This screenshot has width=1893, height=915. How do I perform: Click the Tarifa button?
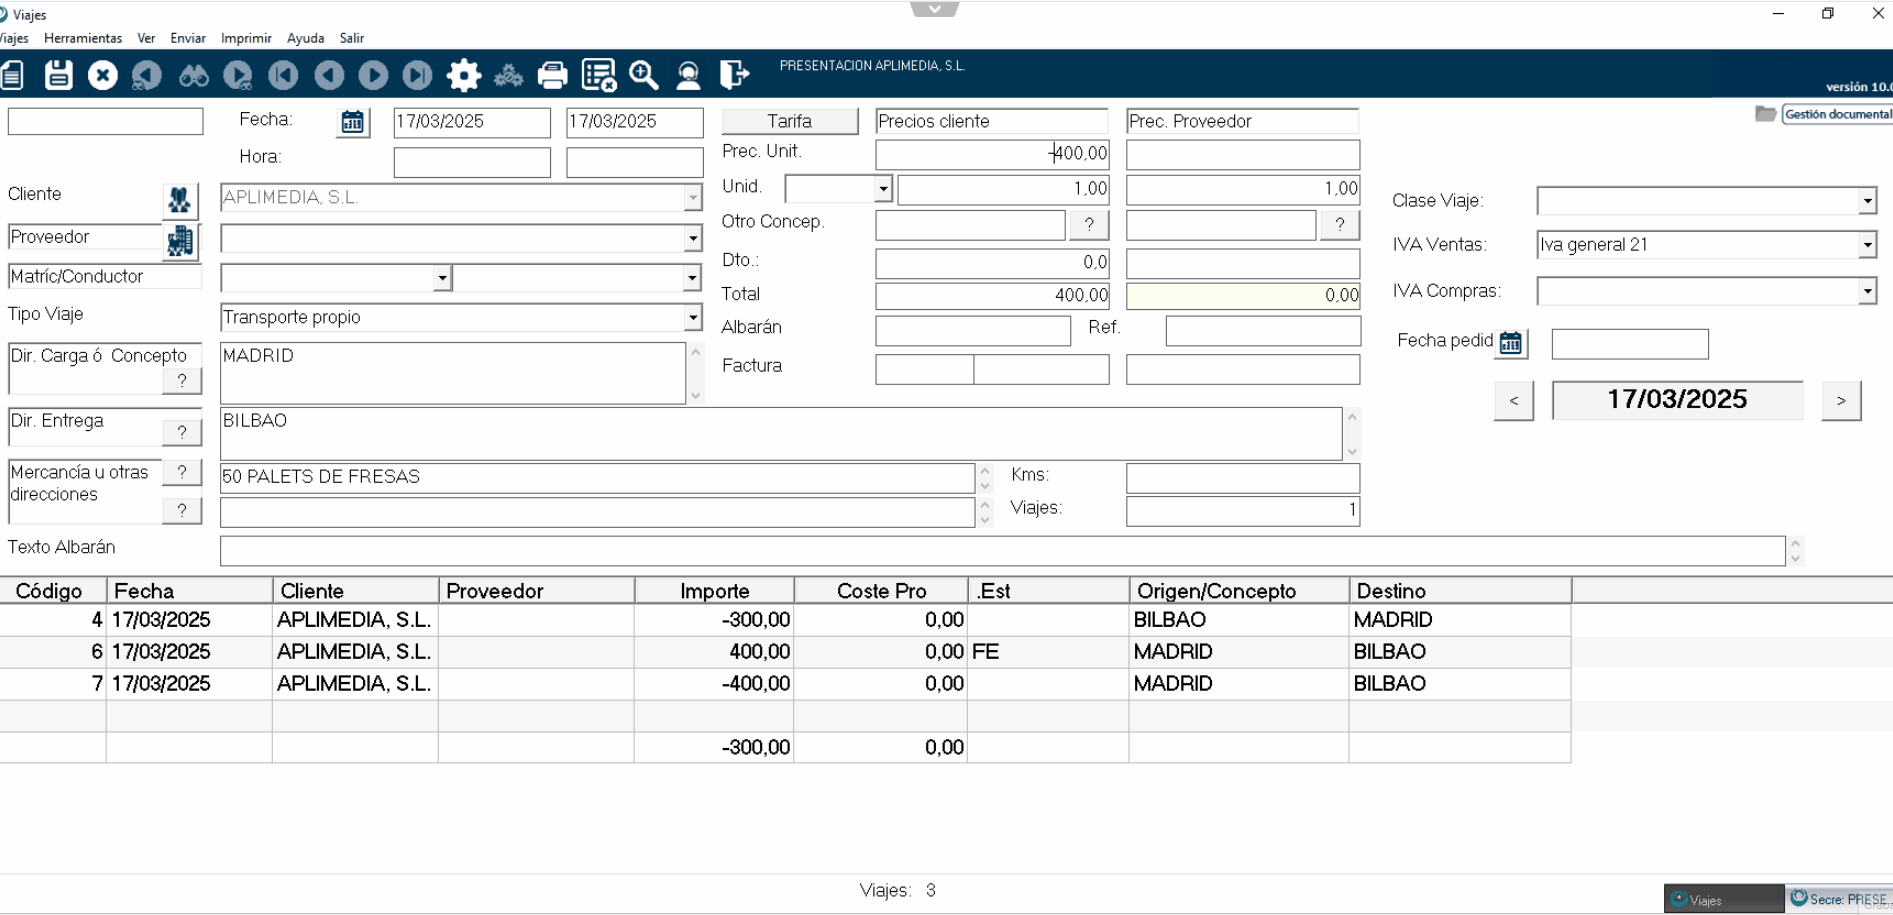point(789,121)
